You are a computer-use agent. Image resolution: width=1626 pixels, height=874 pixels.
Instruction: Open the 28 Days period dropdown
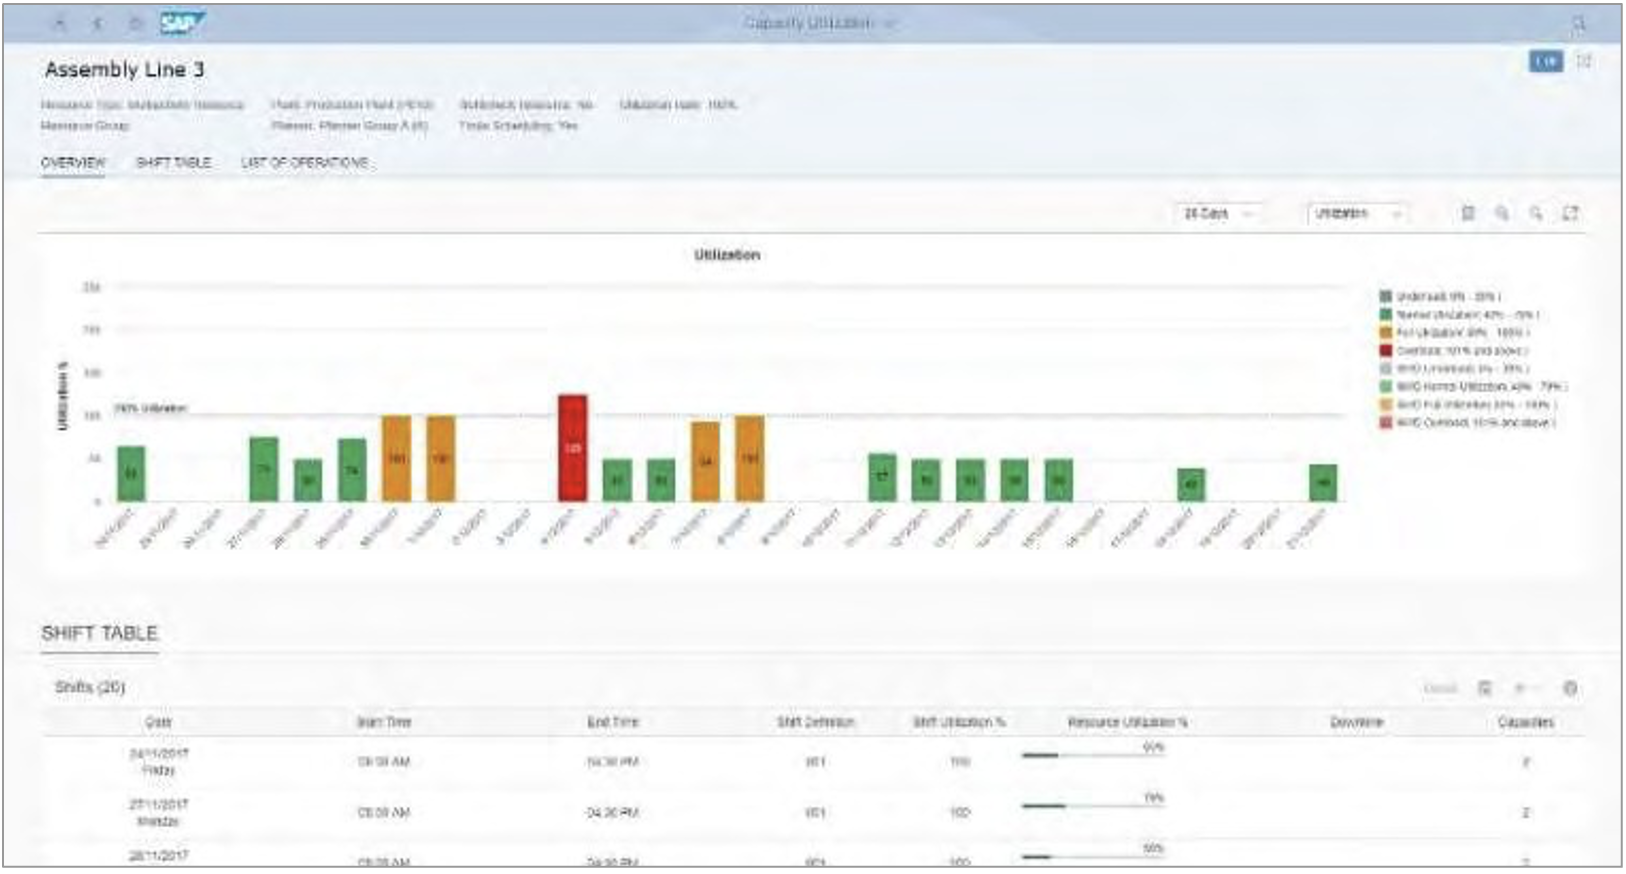click(1217, 214)
